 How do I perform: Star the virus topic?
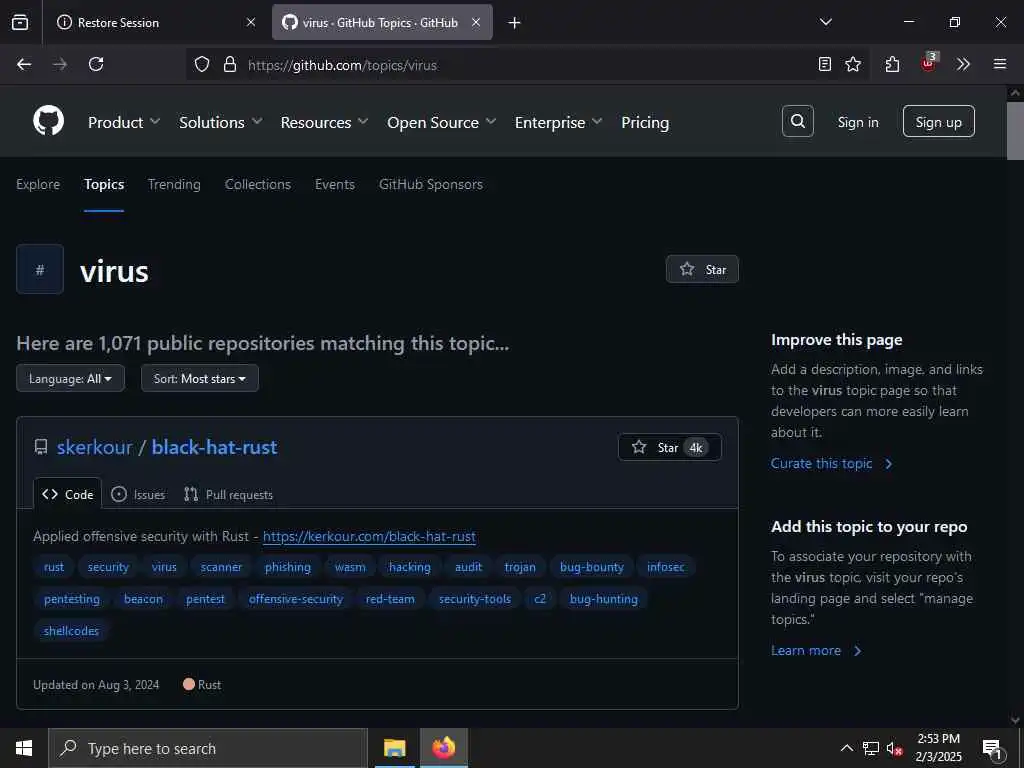(702, 269)
